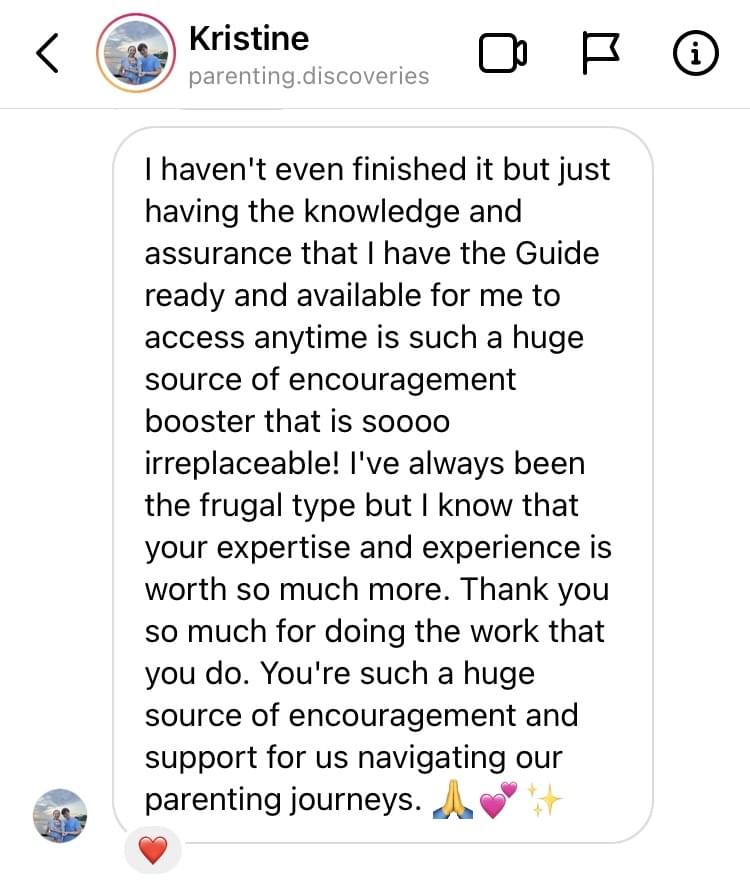Screen dimensions: 750x886
Task: Tap the red heart reaction
Action: [153, 850]
